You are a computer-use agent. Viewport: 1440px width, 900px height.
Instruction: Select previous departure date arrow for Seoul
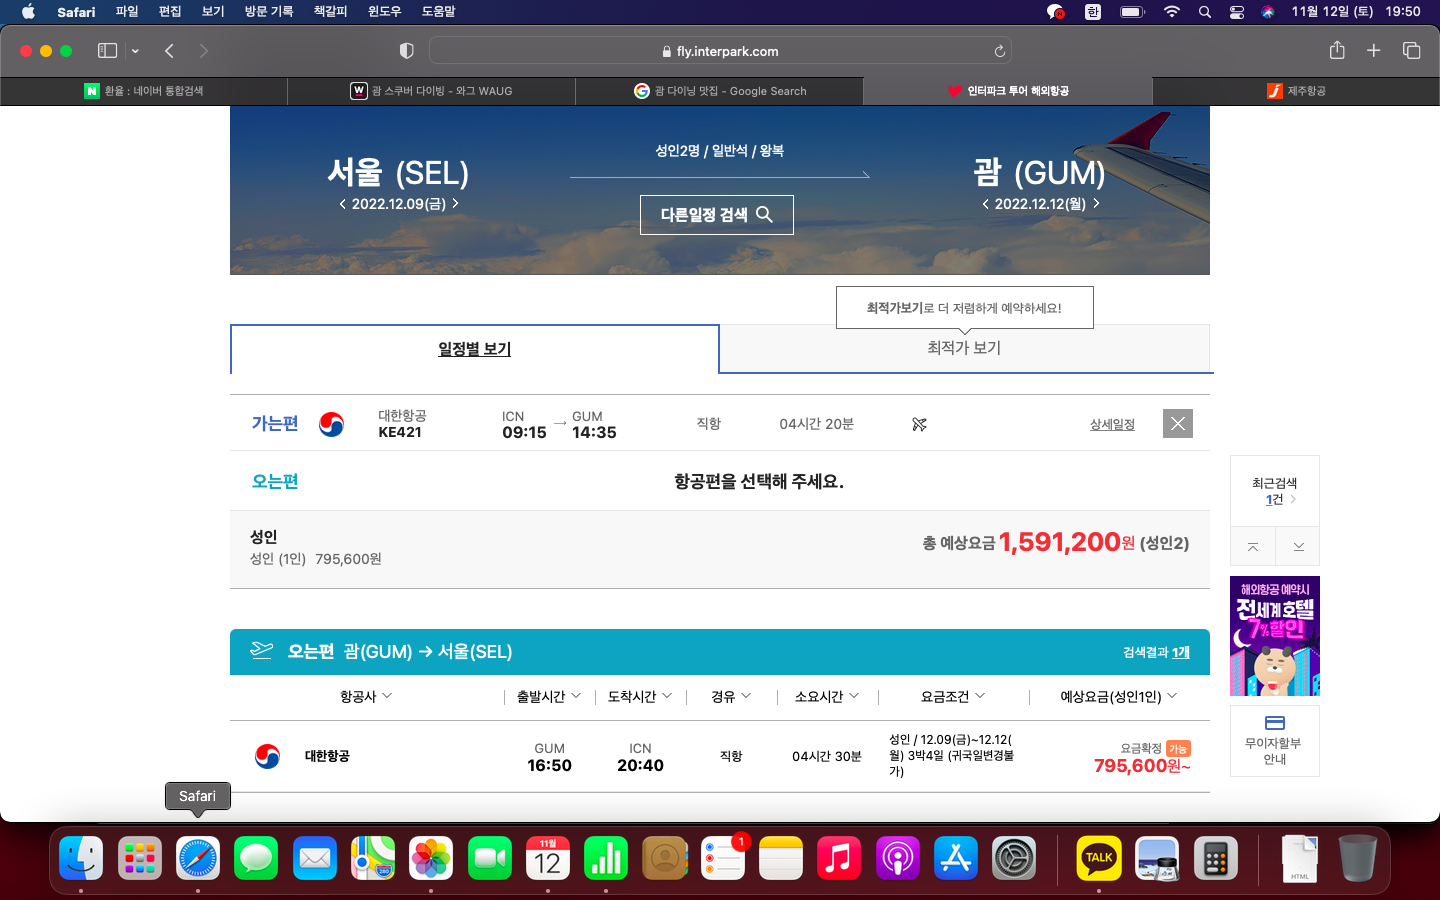(342, 204)
